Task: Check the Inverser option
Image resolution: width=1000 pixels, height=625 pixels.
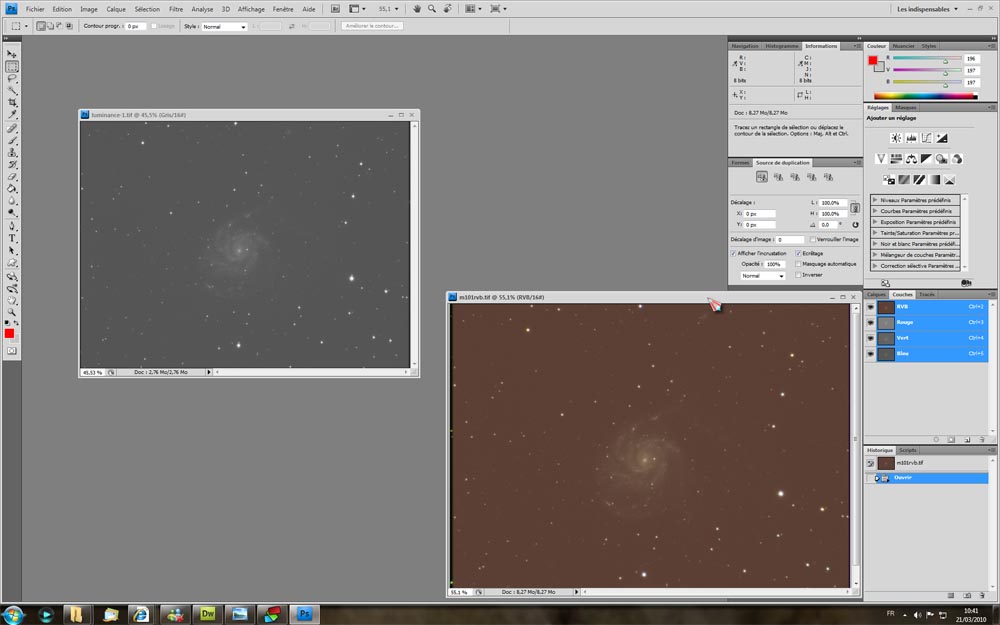Action: coord(798,275)
